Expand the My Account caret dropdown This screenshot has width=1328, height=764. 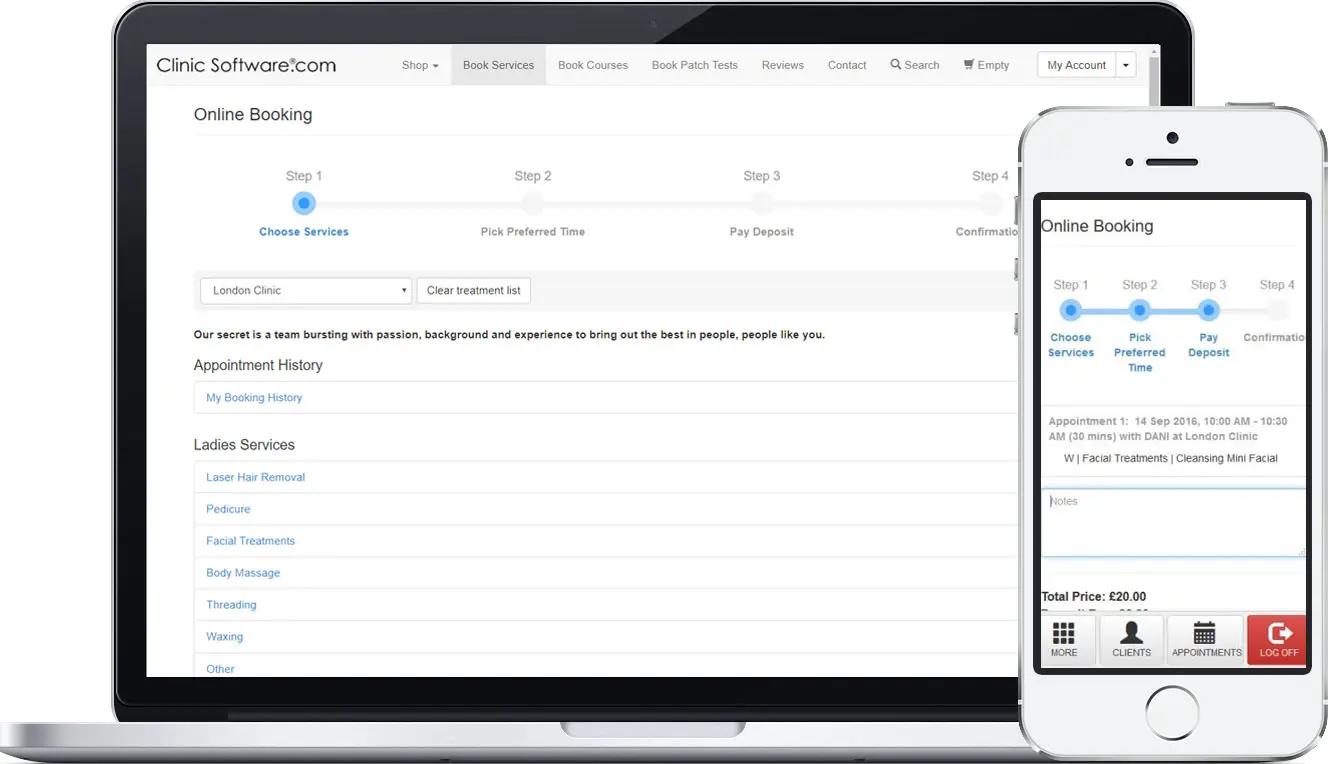click(1126, 65)
